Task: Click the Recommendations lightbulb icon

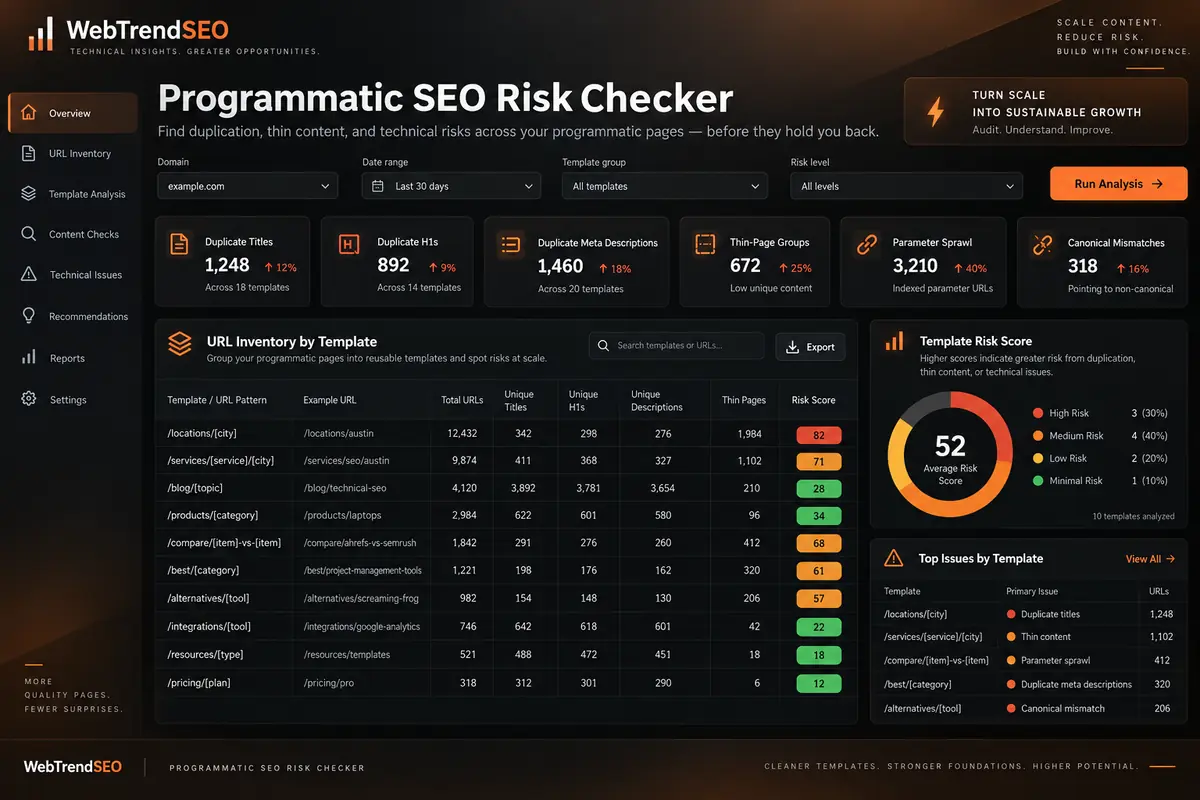Action: (x=29, y=316)
